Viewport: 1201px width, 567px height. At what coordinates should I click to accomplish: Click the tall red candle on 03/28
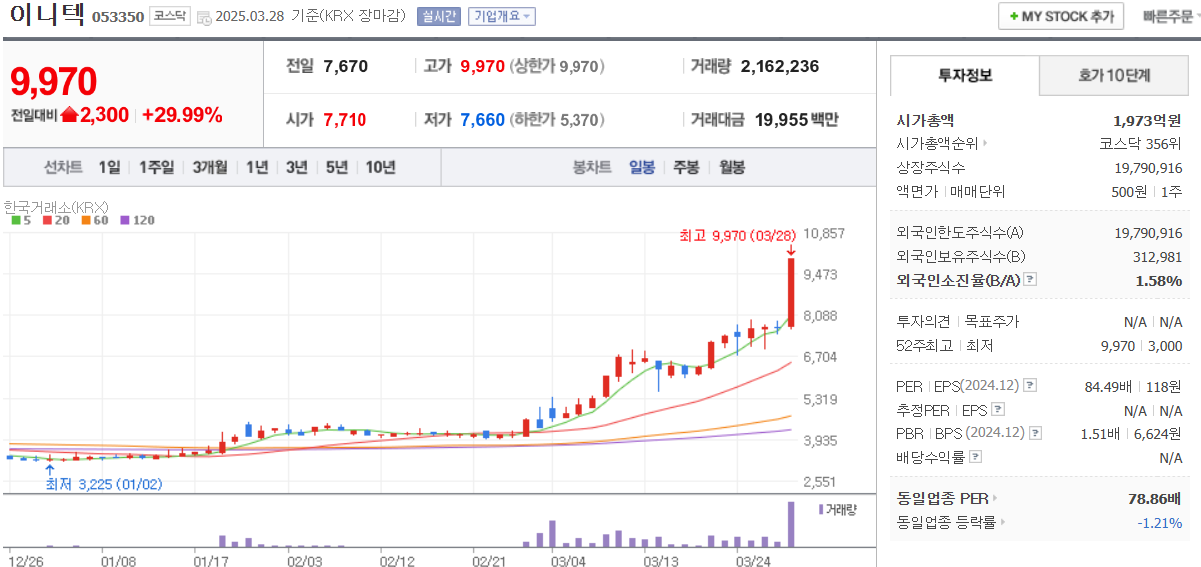click(791, 292)
